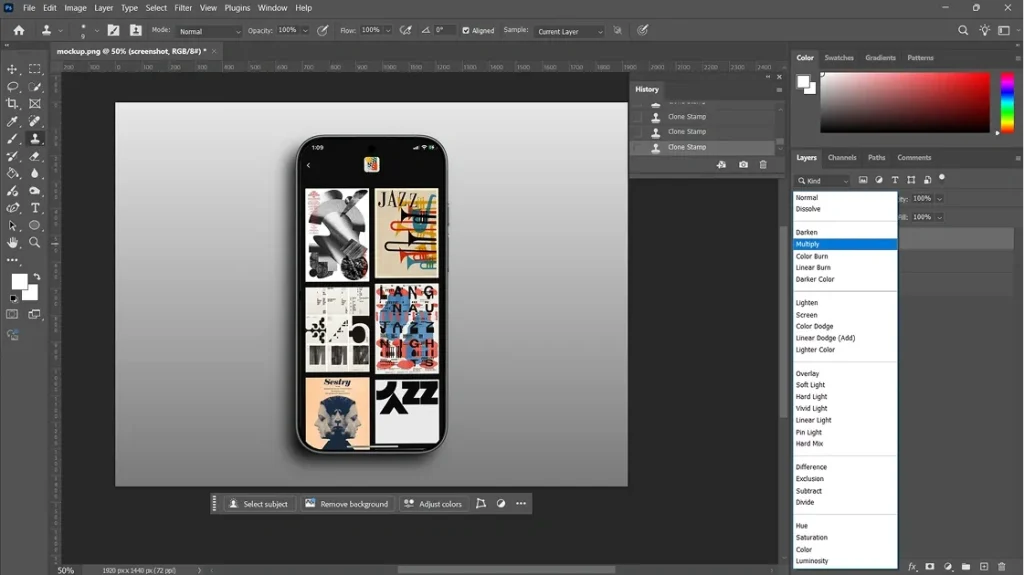Click the zoom level 50% field
The image size is (1024, 575).
tap(65, 570)
